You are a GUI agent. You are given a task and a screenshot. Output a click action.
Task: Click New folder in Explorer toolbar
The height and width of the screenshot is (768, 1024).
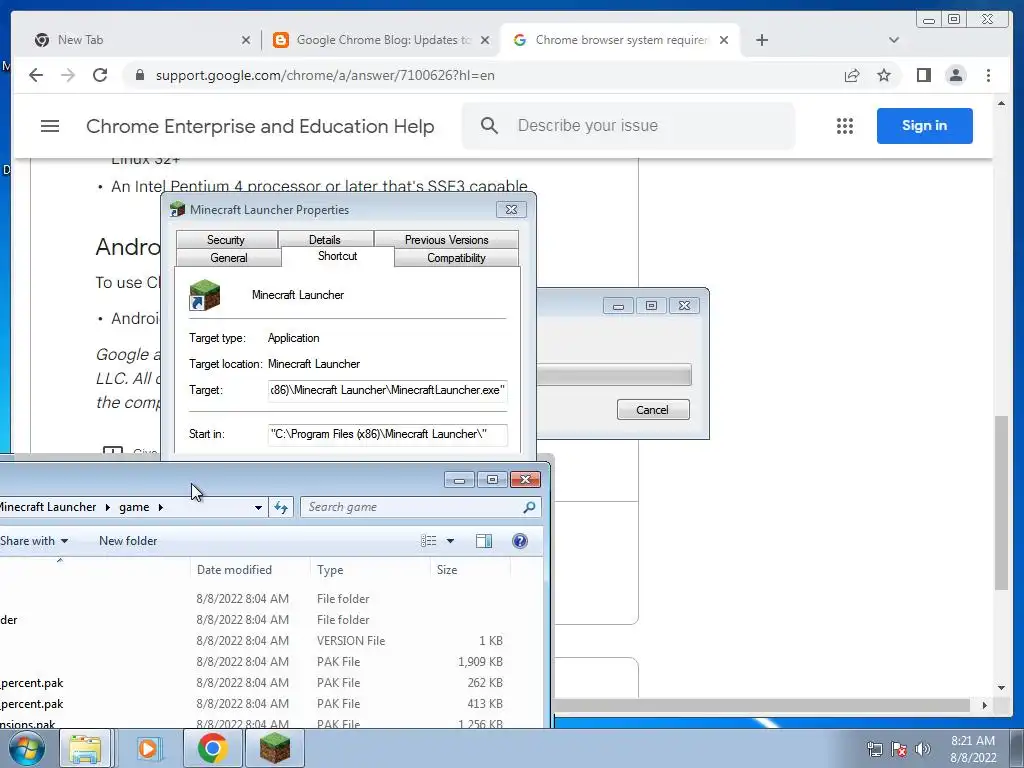click(128, 541)
